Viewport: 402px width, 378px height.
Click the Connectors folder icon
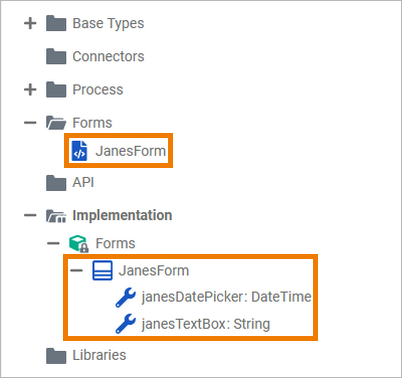56,56
